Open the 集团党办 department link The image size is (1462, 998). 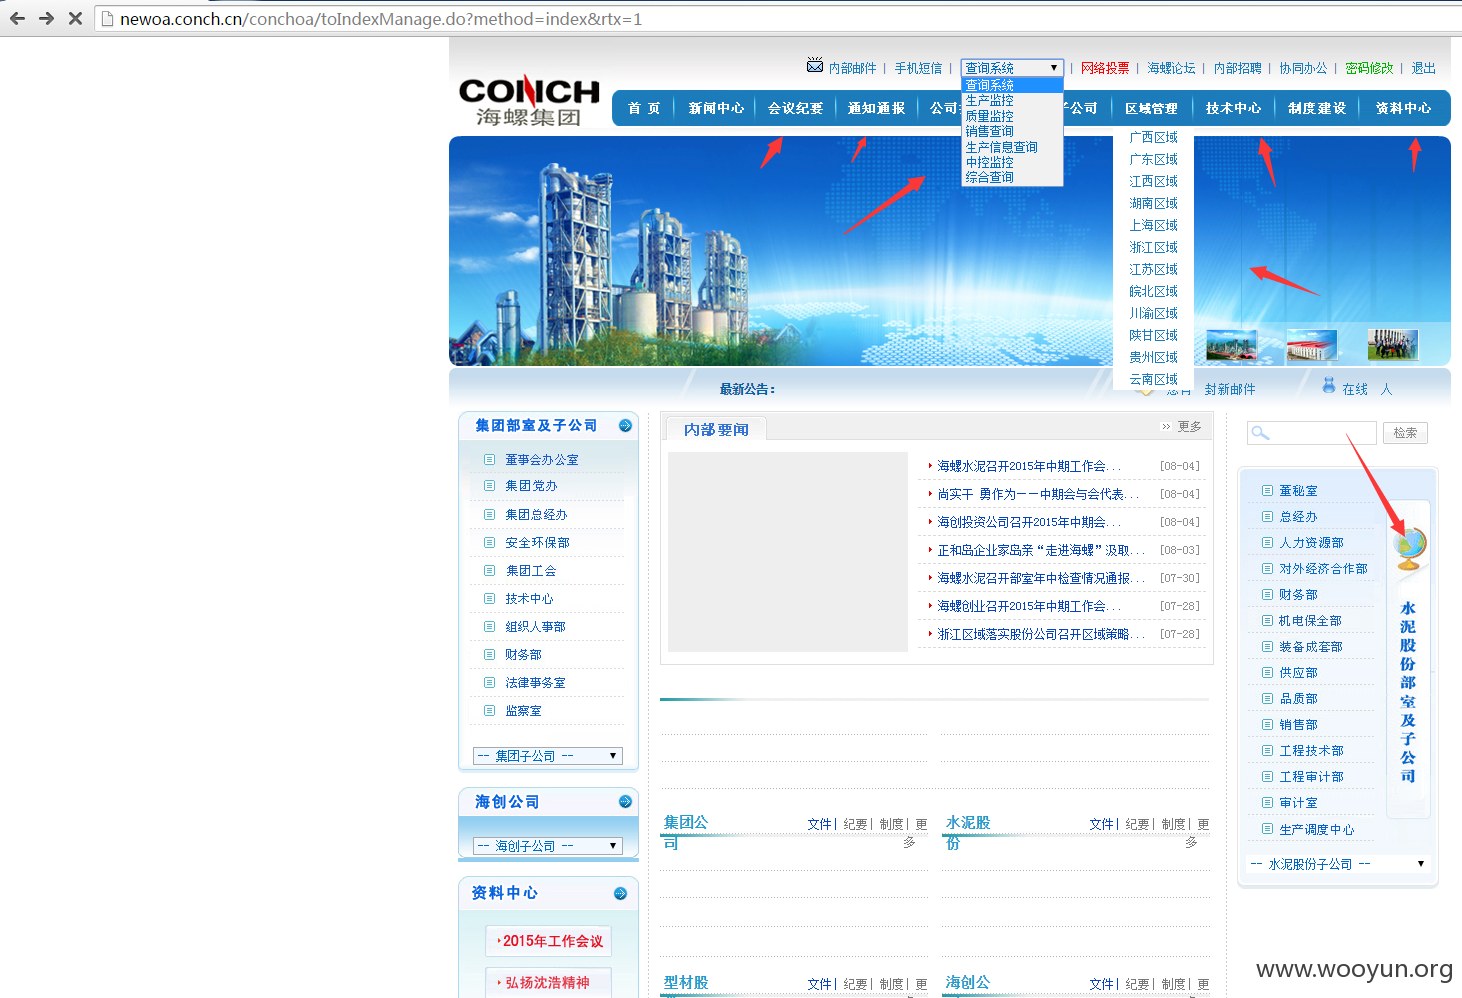point(531,486)
